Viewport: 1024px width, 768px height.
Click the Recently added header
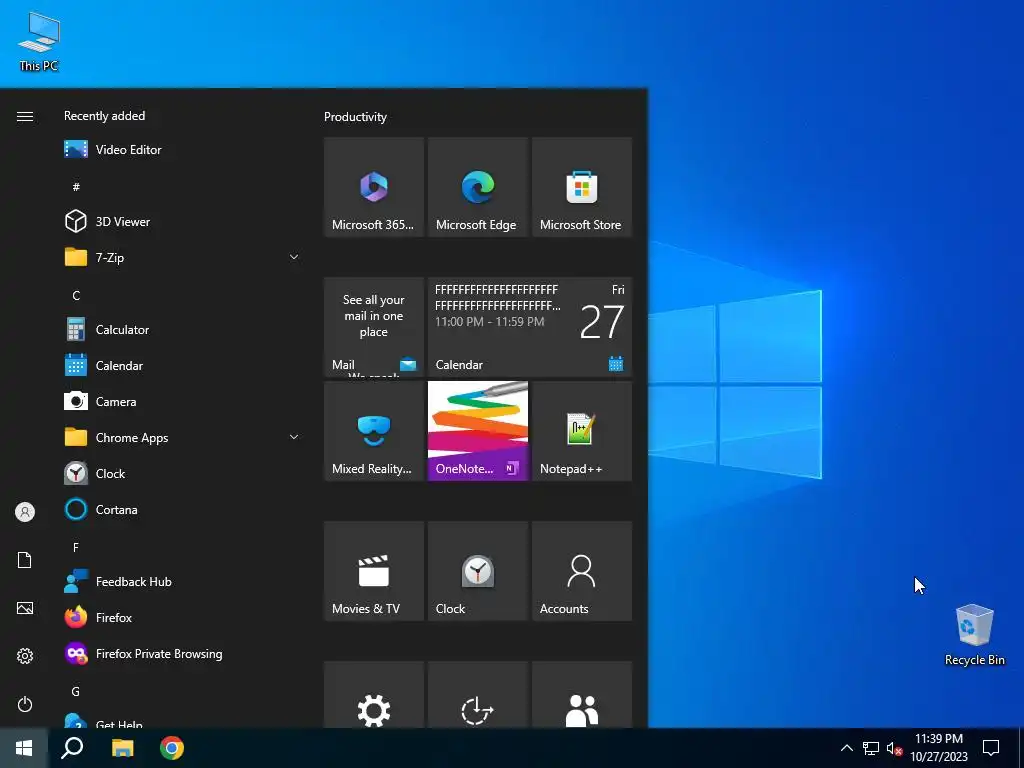click(104, 116)
